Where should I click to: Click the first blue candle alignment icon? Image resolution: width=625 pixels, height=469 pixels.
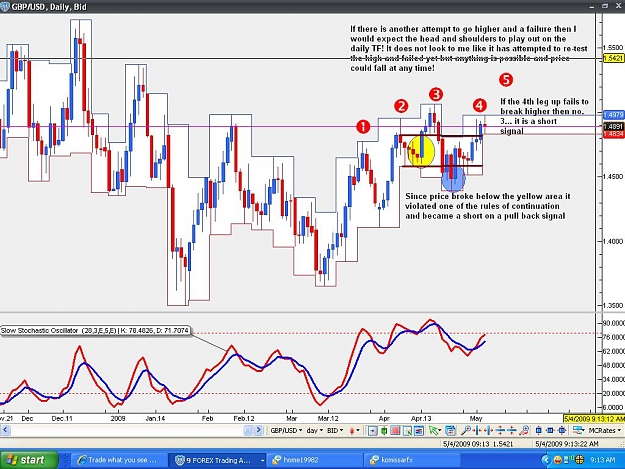[x=539, y=431]
